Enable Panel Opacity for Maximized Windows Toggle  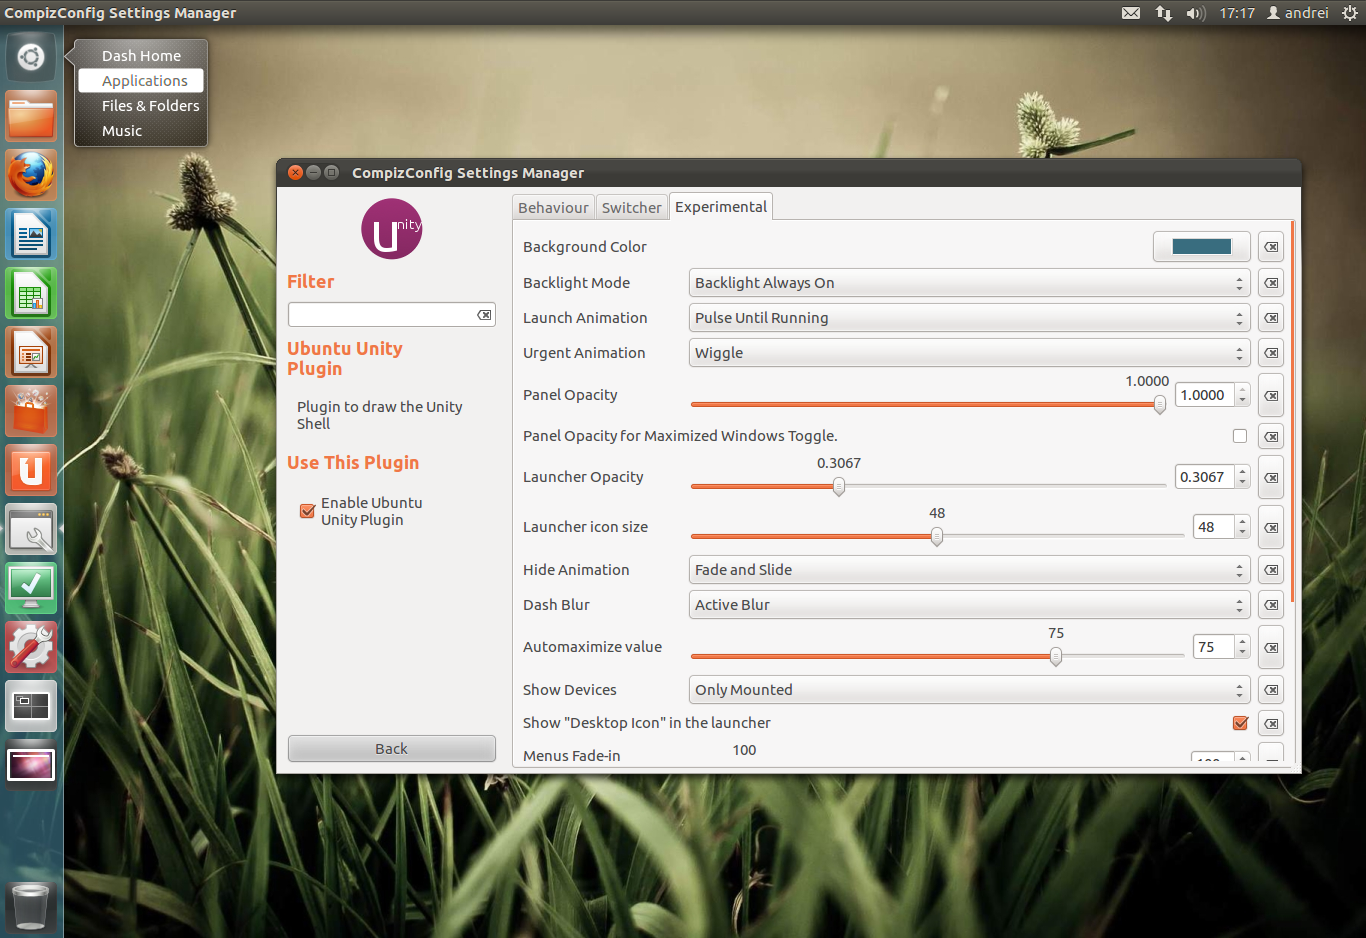[1240, 435]
